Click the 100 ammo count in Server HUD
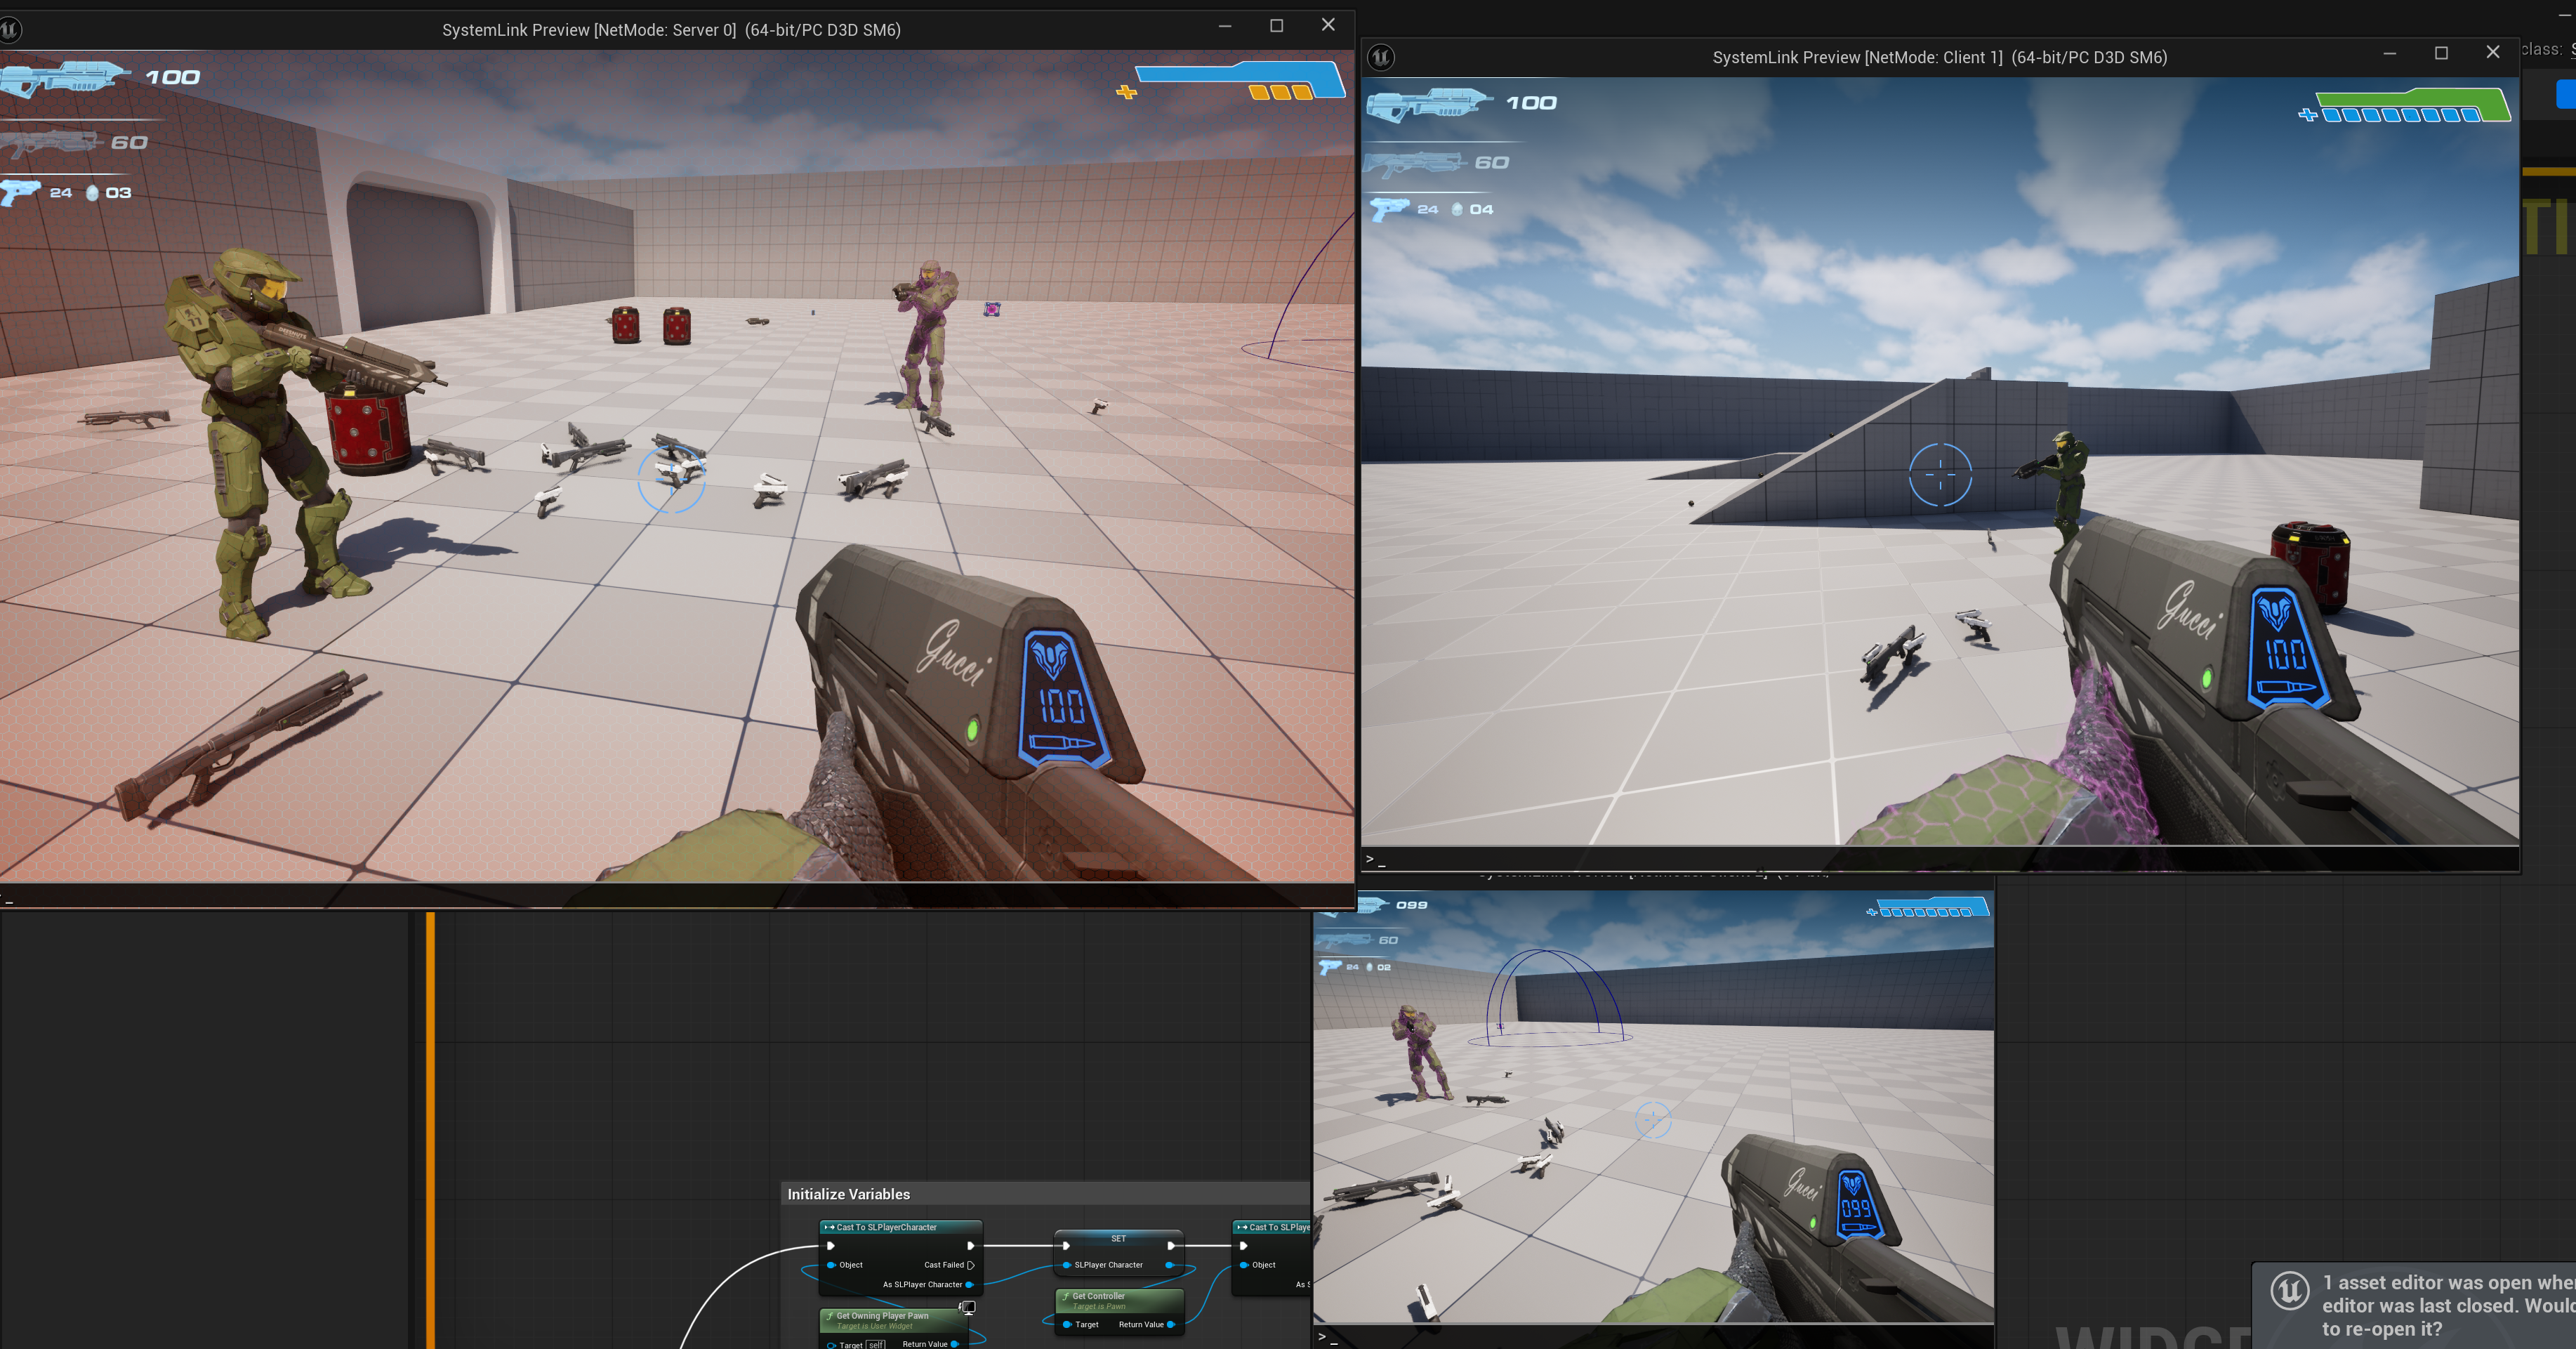Viewport: 2576px width, 1349px height. click(173, 77)
